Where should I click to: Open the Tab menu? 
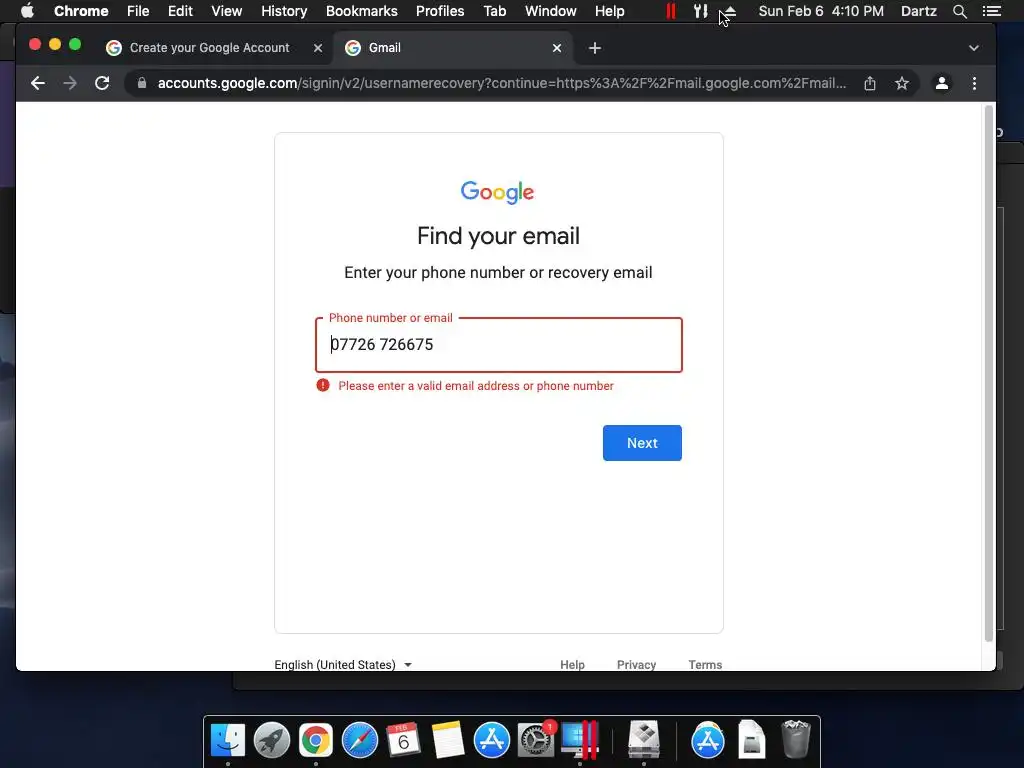click(495, 11)
